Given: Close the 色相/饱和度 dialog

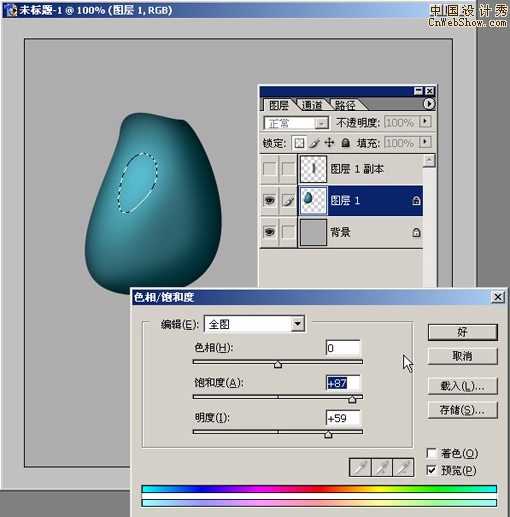Looking at the screenshot, I should point(498,297).
